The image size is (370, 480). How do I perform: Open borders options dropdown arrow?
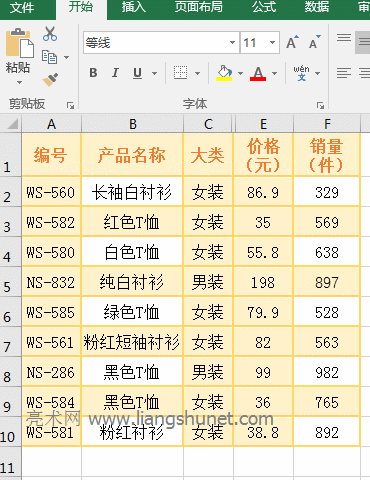point(197,73)
